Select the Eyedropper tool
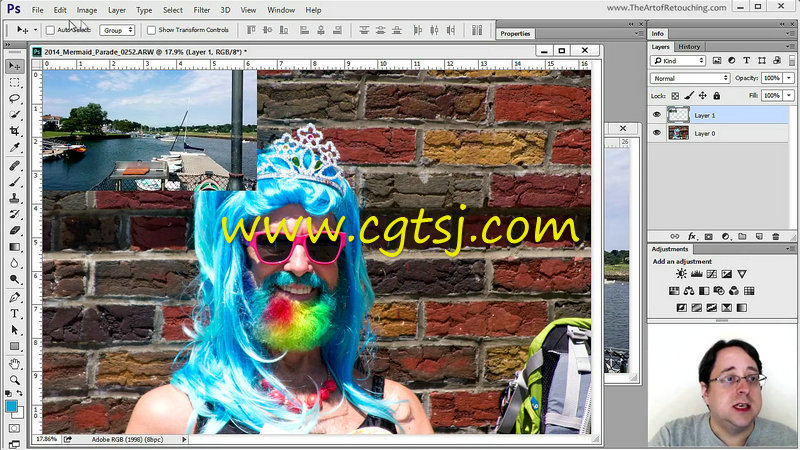The width and height of the screenshot is (800, 450). (14, 148)
